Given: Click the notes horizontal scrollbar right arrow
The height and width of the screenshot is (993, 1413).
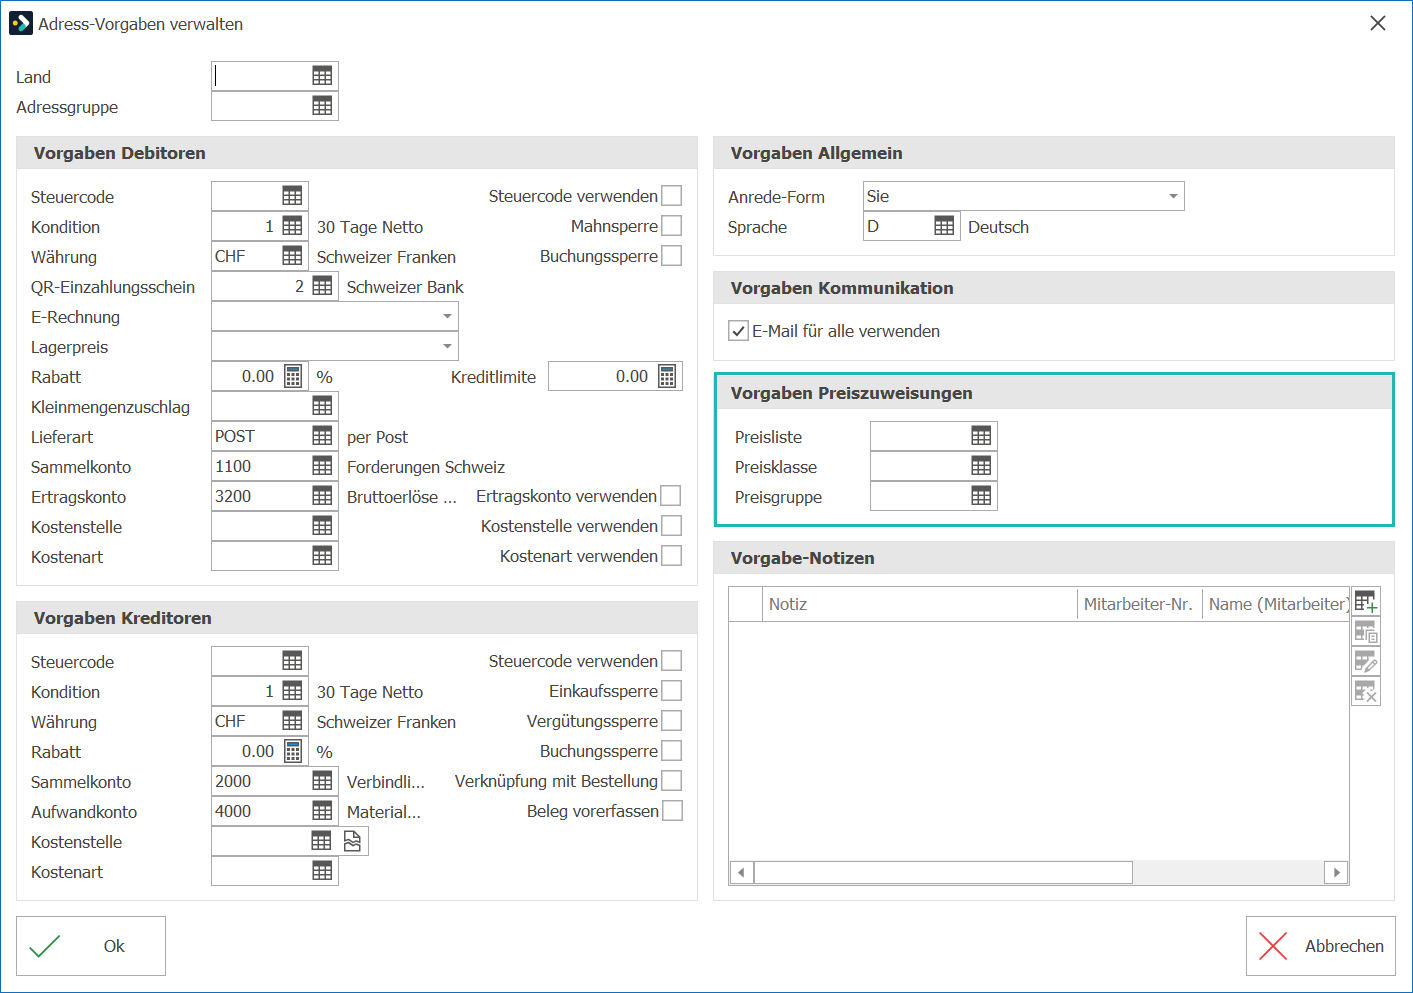Looking at the screenshot, I should [1337, 872].
